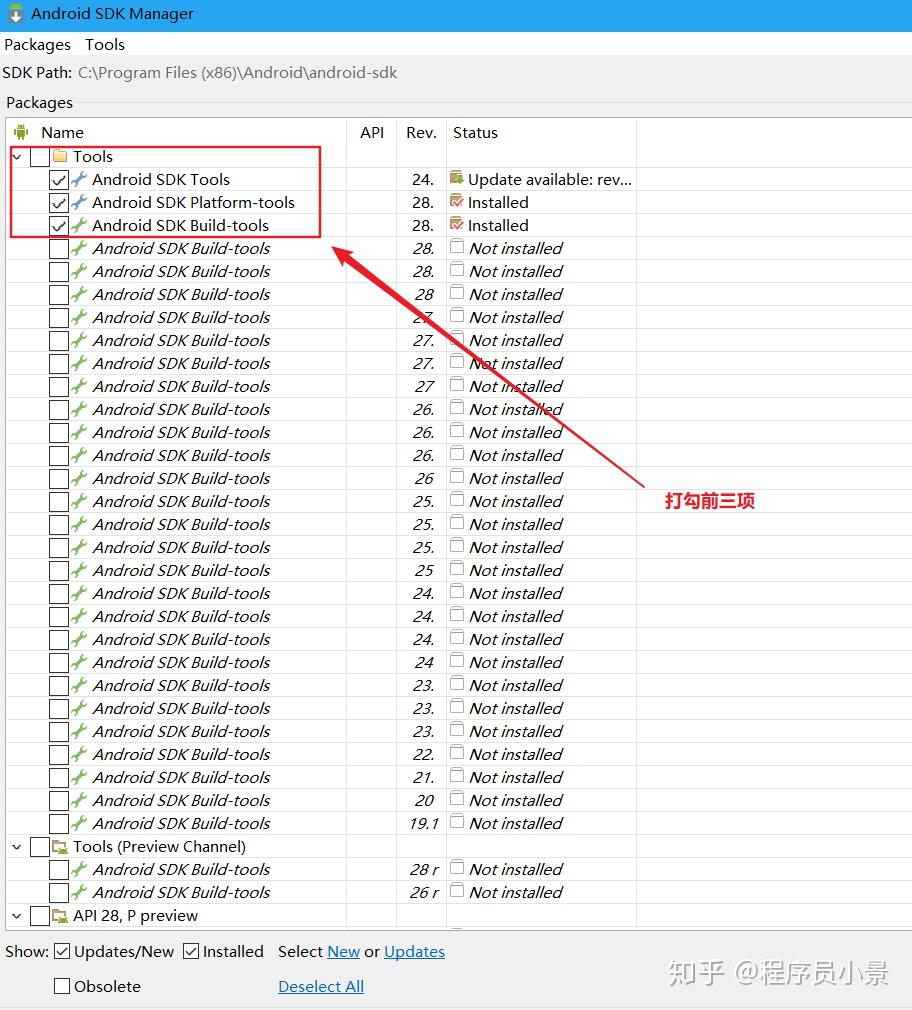This screenshot has width=912, height=1010.
Task: Collapse the Tools (Preview Channel) group
Action: (17, 847)
